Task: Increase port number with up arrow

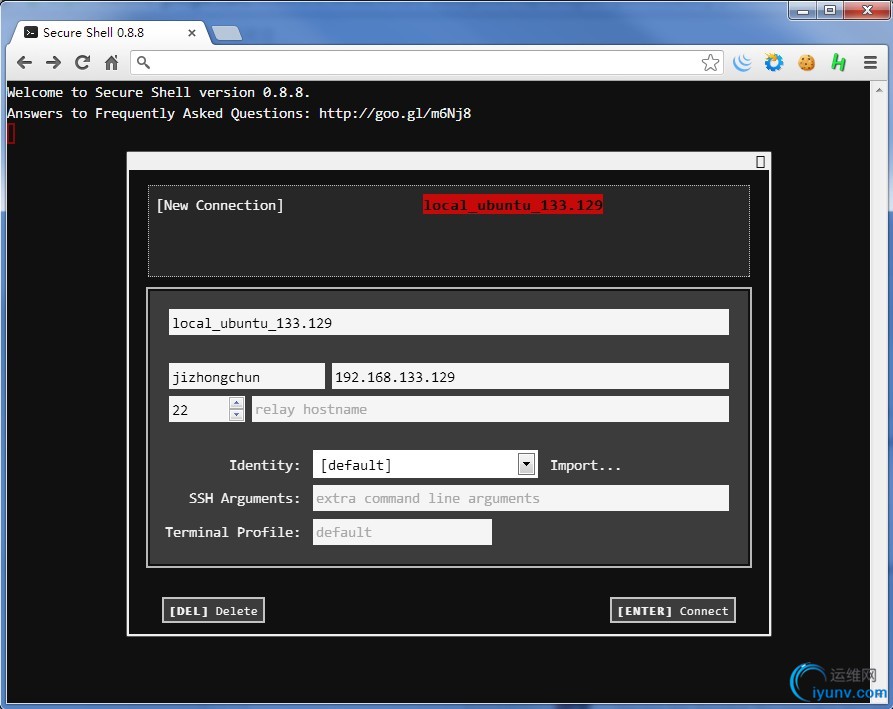Action: (x=236, y=403)
